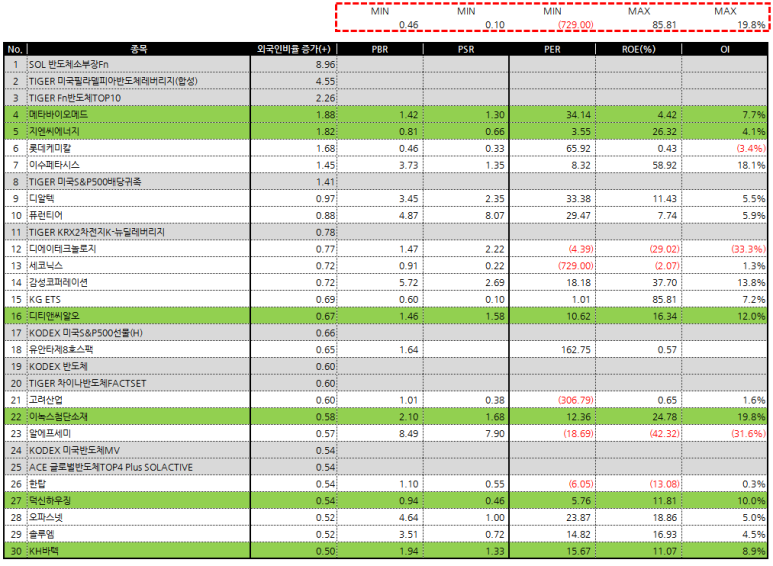Click ROE 26.32 for 지엔씨에너지
Viewport: 773px width, 566px height.
665,132
